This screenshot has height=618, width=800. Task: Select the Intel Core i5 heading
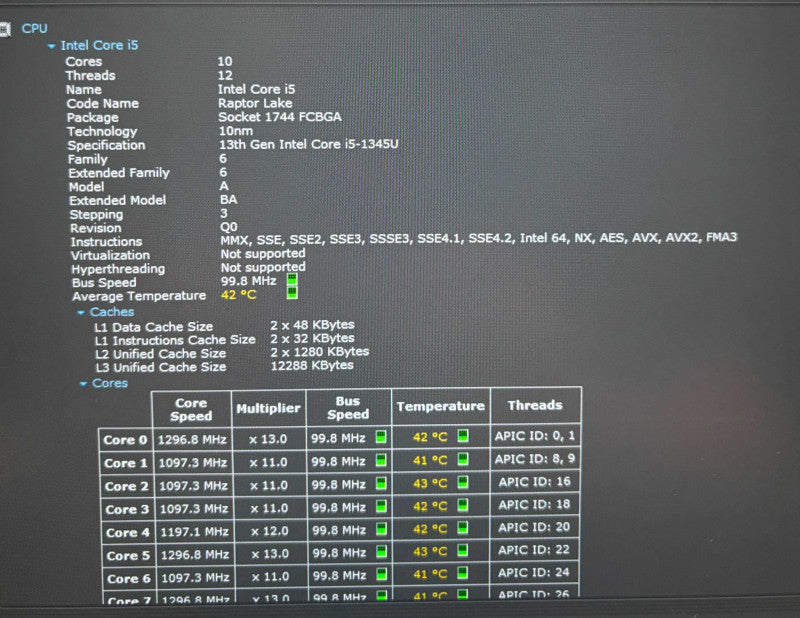tap(99, 45)
